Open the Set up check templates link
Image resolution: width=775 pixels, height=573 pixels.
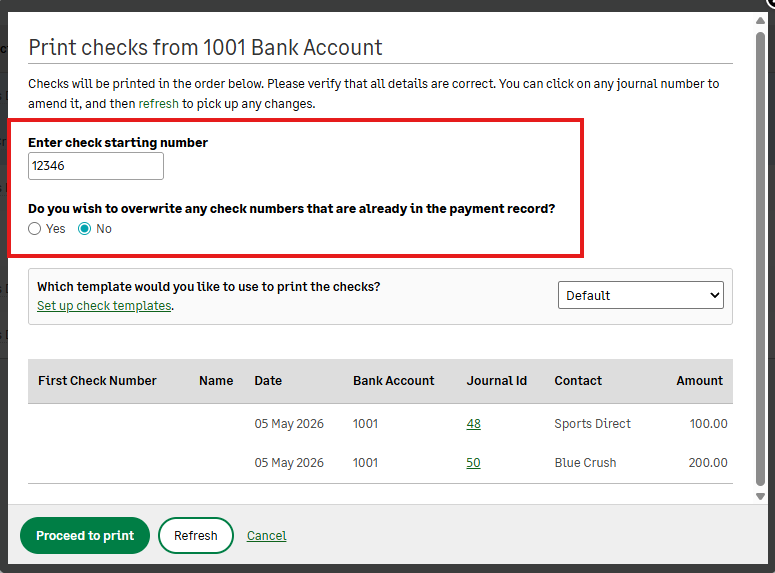(x=104, y=306)
